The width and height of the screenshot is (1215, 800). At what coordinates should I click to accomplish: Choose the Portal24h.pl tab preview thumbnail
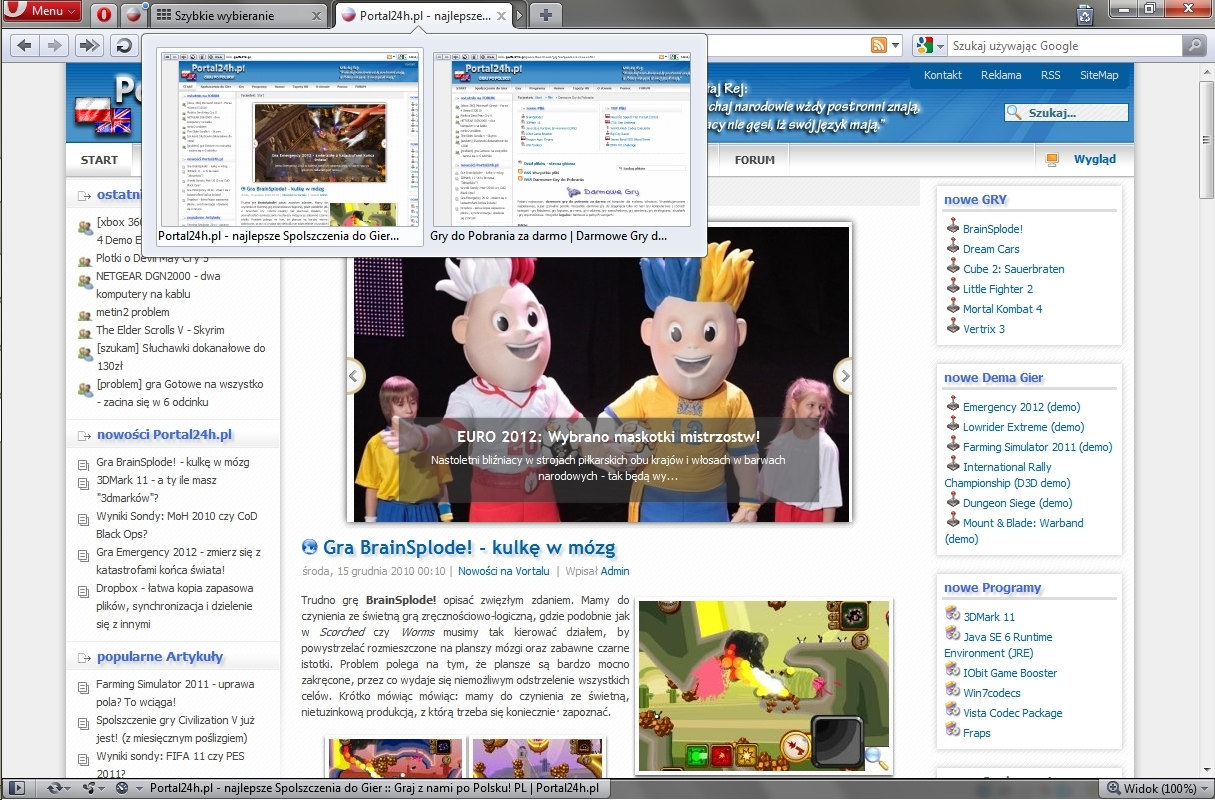pos(290,145)
